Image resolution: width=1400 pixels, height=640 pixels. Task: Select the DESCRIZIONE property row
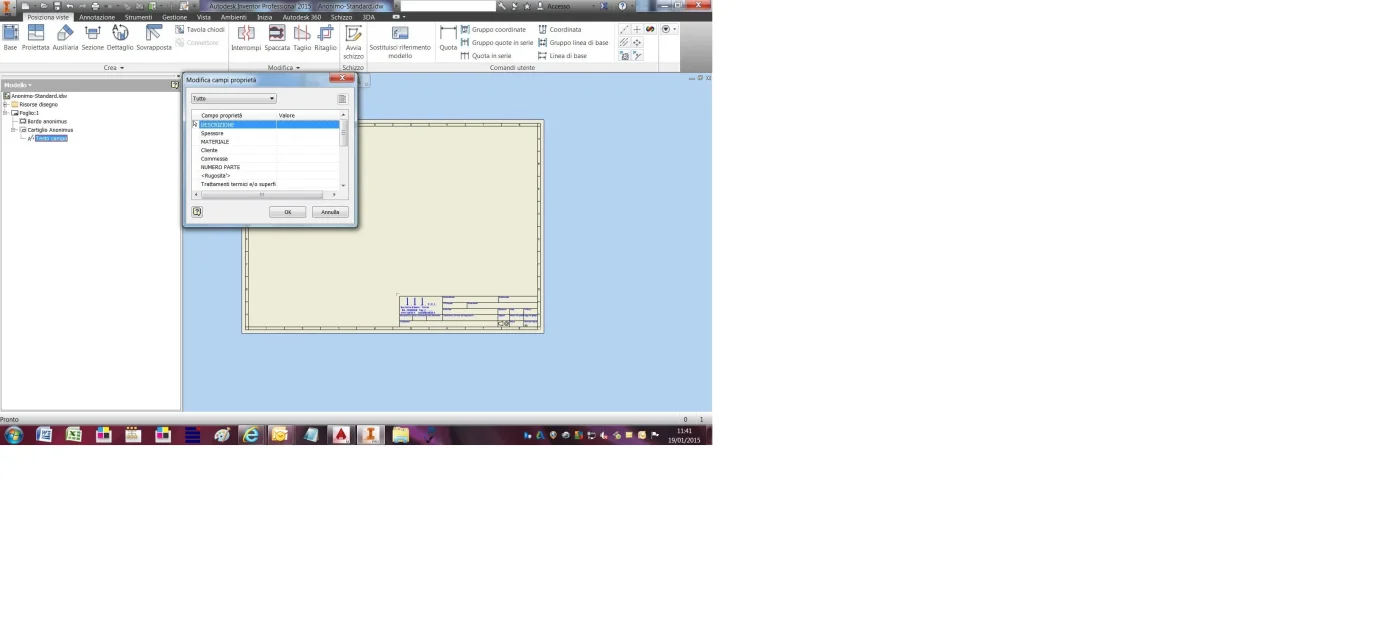(x=265, y=124)
